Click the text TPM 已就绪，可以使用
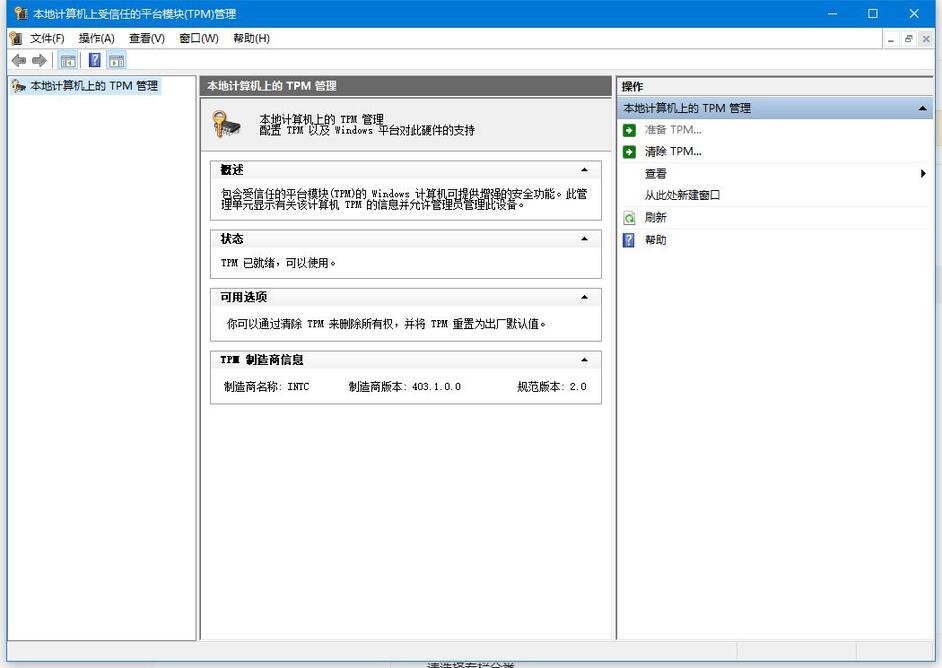 pos(278,263)
